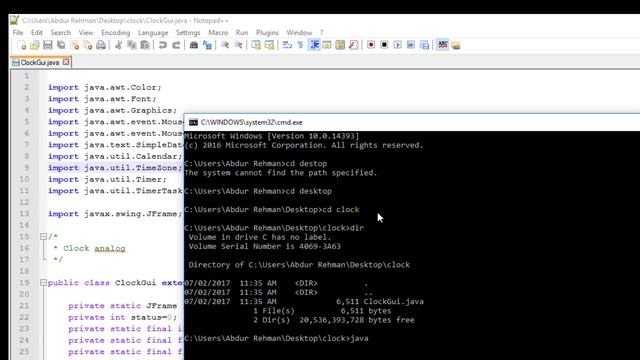Click '20,536,393,728 bytes free' text in cmd
The width and height of the screenshot is (640, 360).
coord(357,320)
